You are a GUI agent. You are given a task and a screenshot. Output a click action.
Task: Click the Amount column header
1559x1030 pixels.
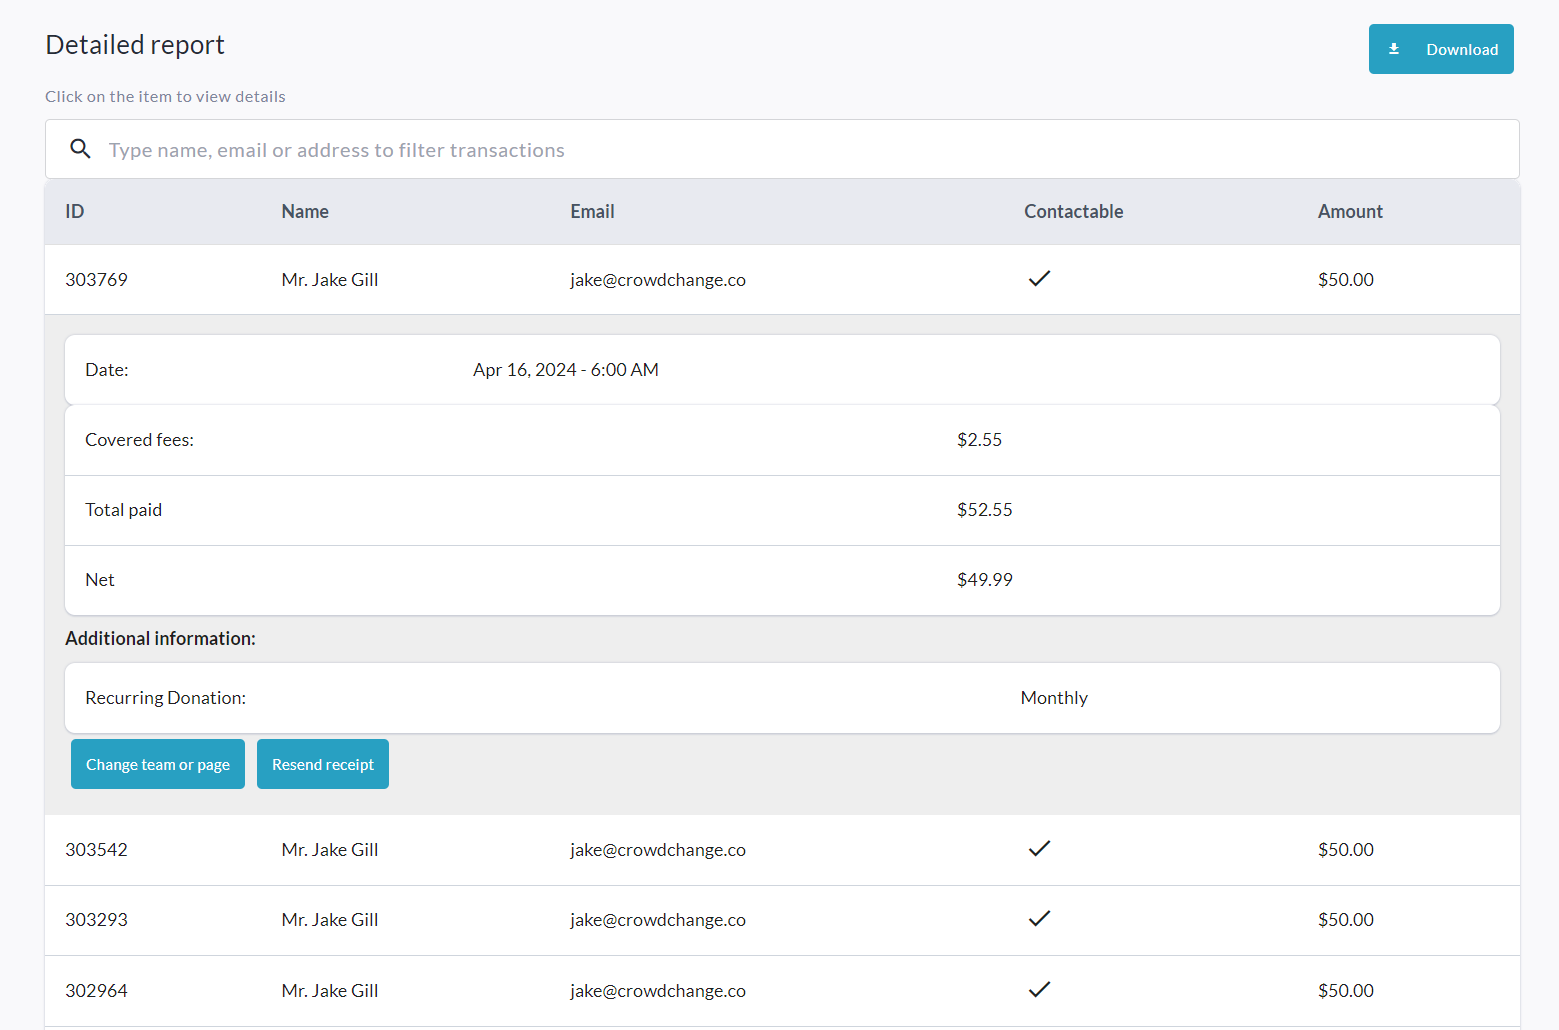click(x=1349, y=211)
